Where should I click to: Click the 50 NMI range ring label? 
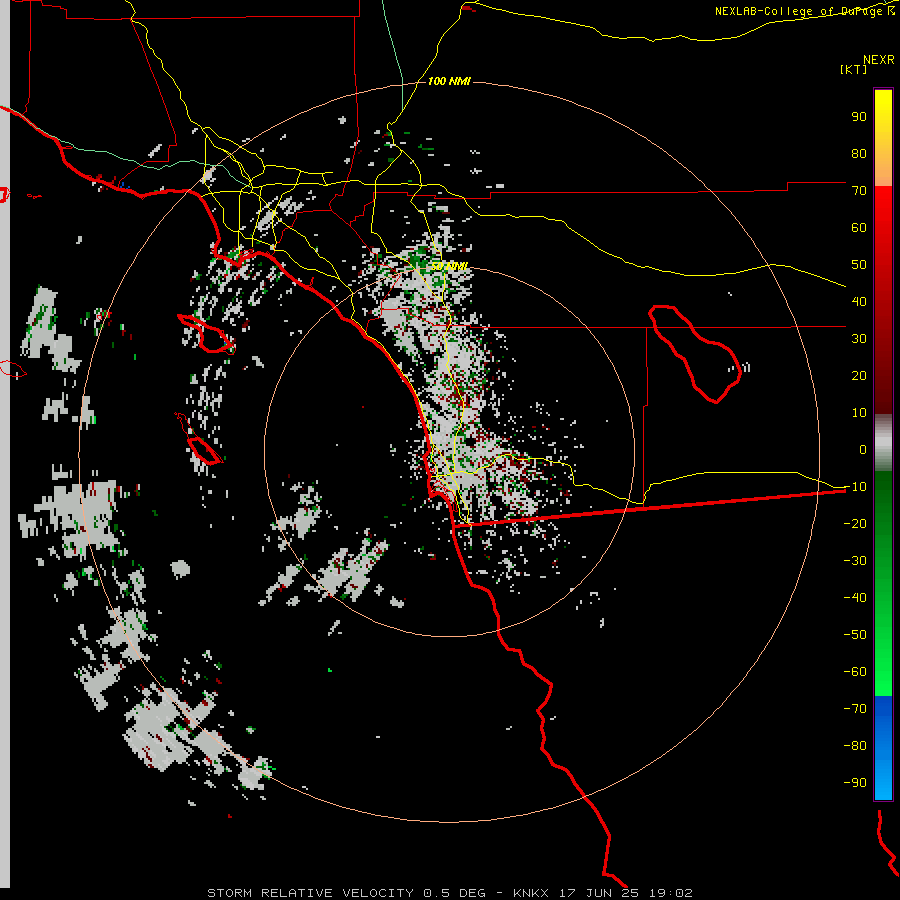click(x=449, y=266)
